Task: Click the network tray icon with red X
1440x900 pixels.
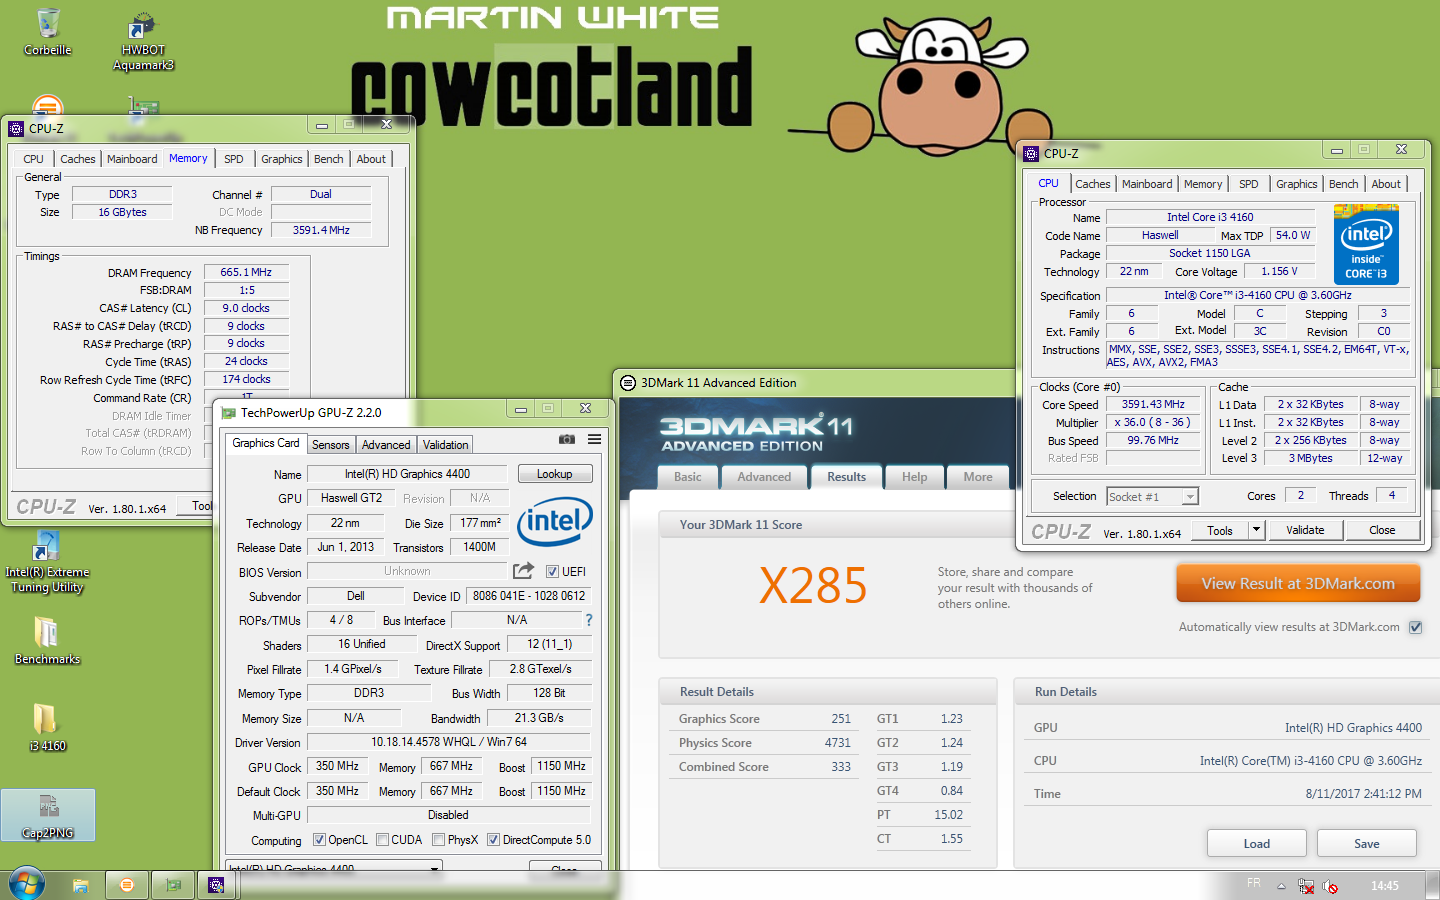Action: click(x=1305, y=886)
